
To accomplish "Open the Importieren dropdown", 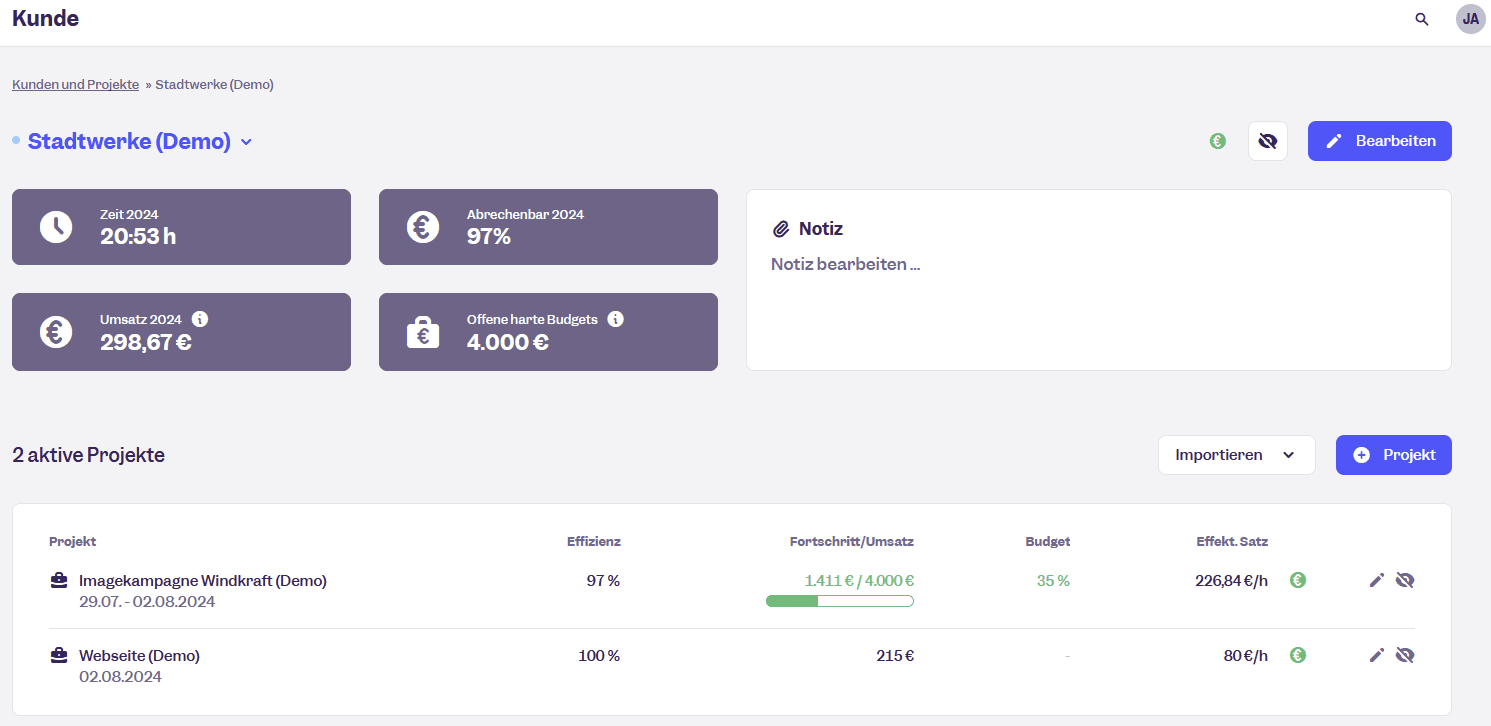I will tap(1236, 455).
